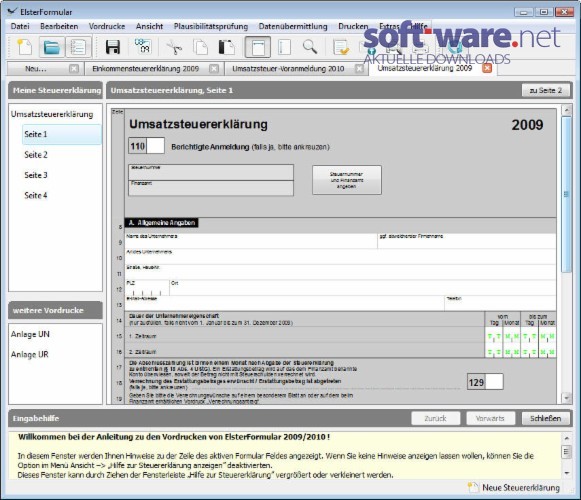Open the Drucken menu
Image resolution: width=581 pixels, height=500 pixels.
[353, 26]
